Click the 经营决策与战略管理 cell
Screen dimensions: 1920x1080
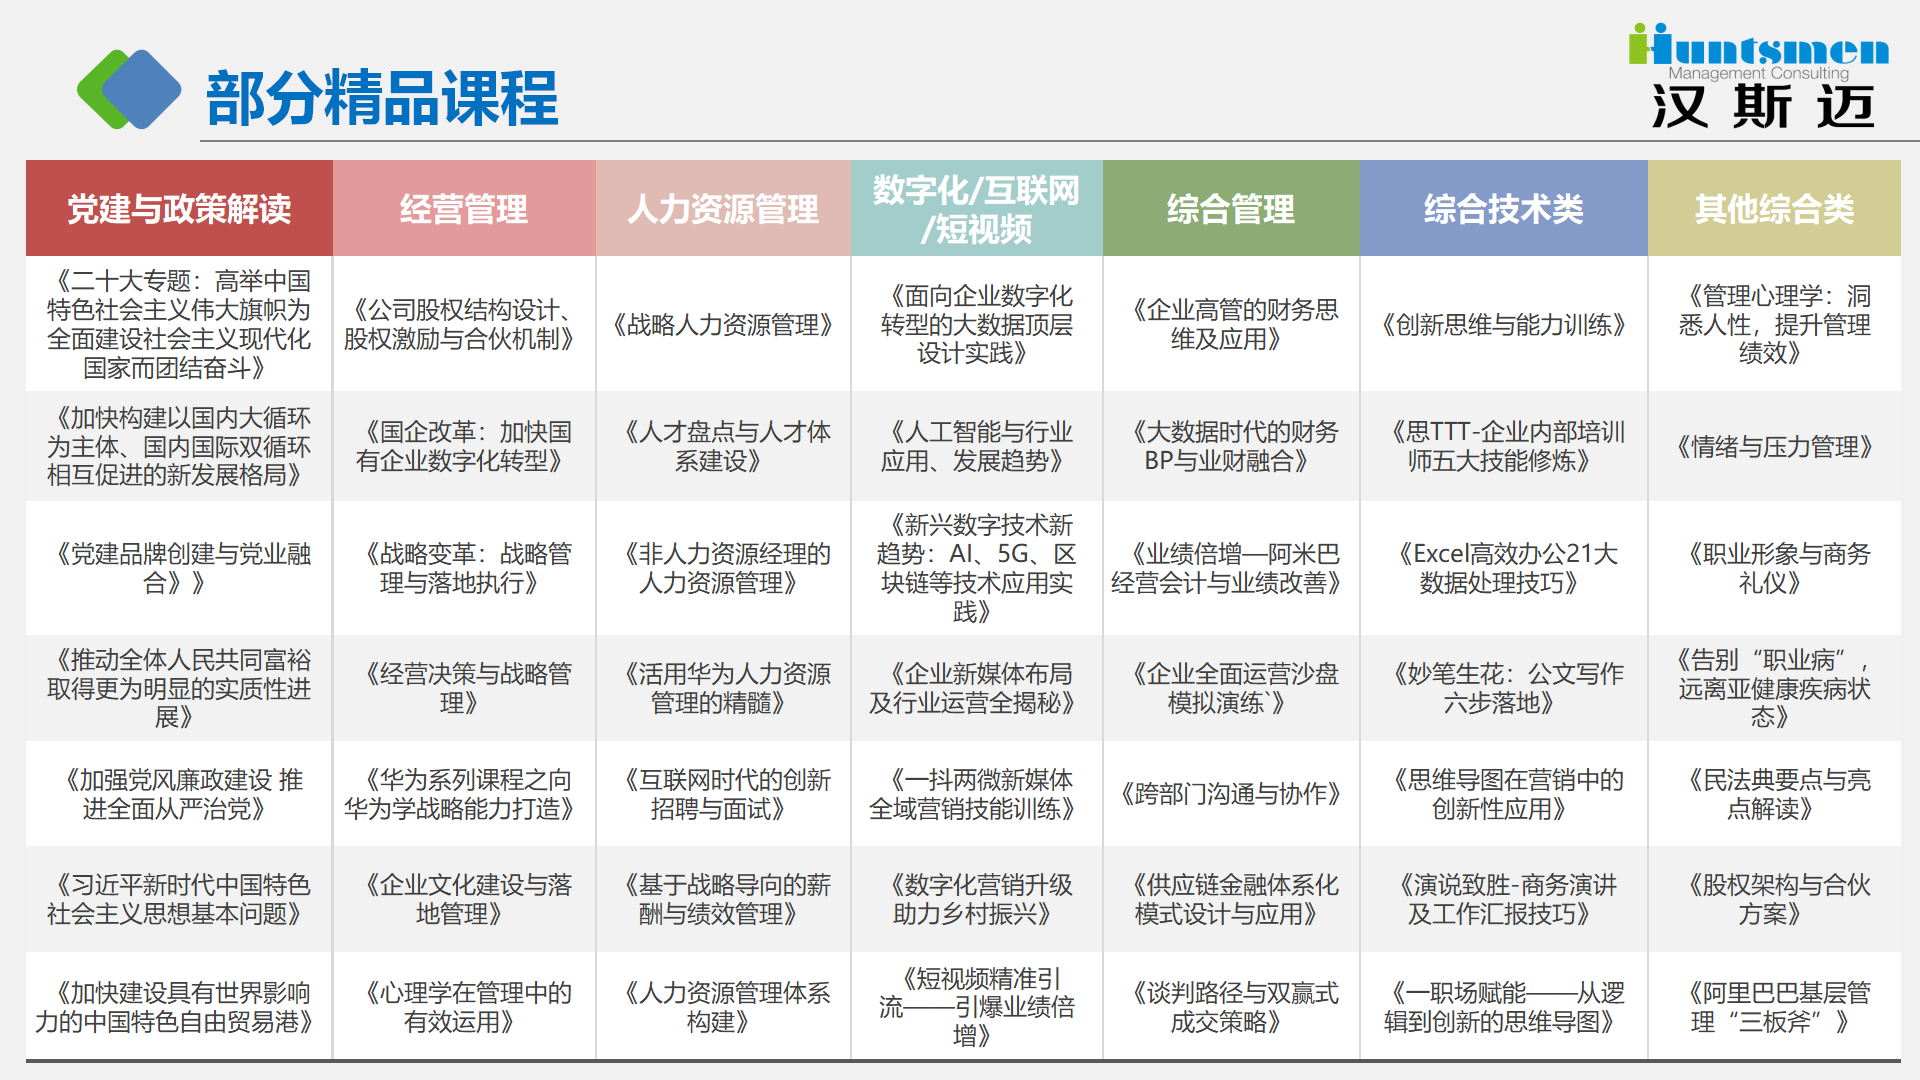coord(464,688)
